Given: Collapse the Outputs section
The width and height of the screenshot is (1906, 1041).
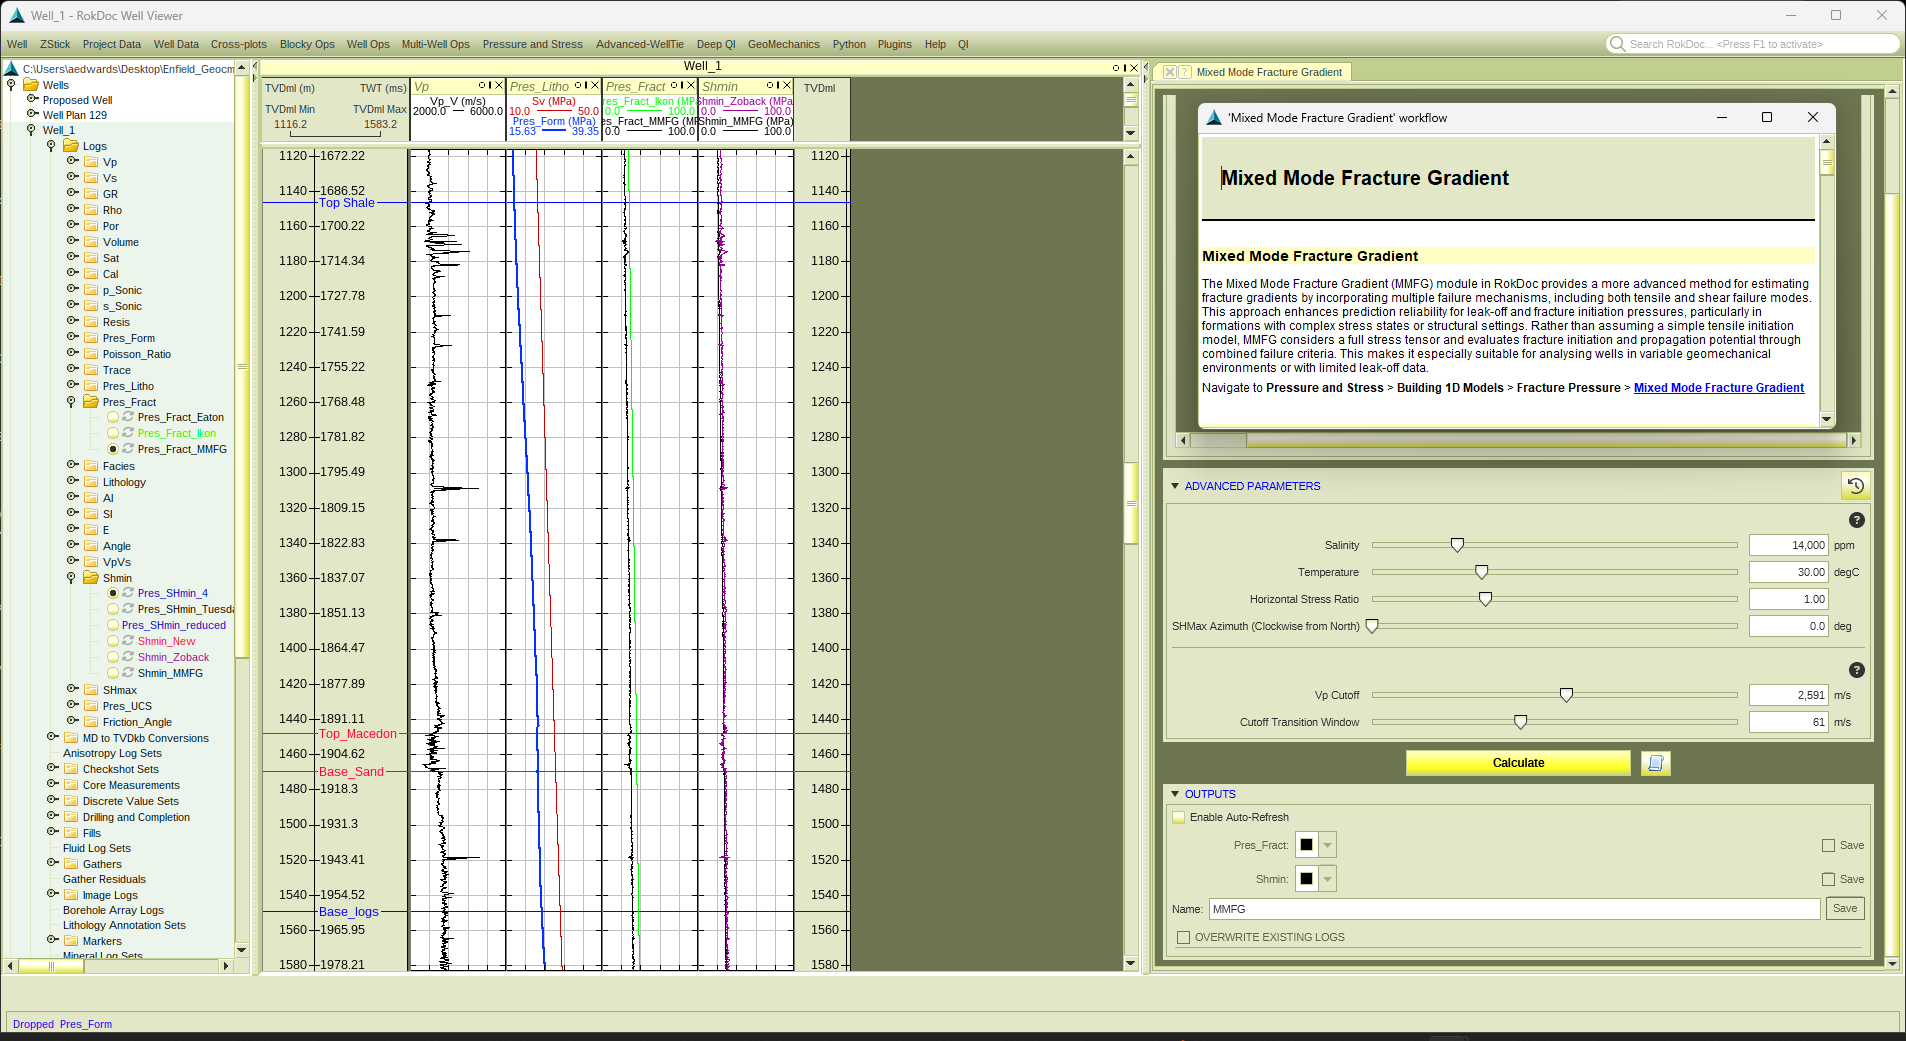Looking at the screenshot, I should [x=1175, y=794].
